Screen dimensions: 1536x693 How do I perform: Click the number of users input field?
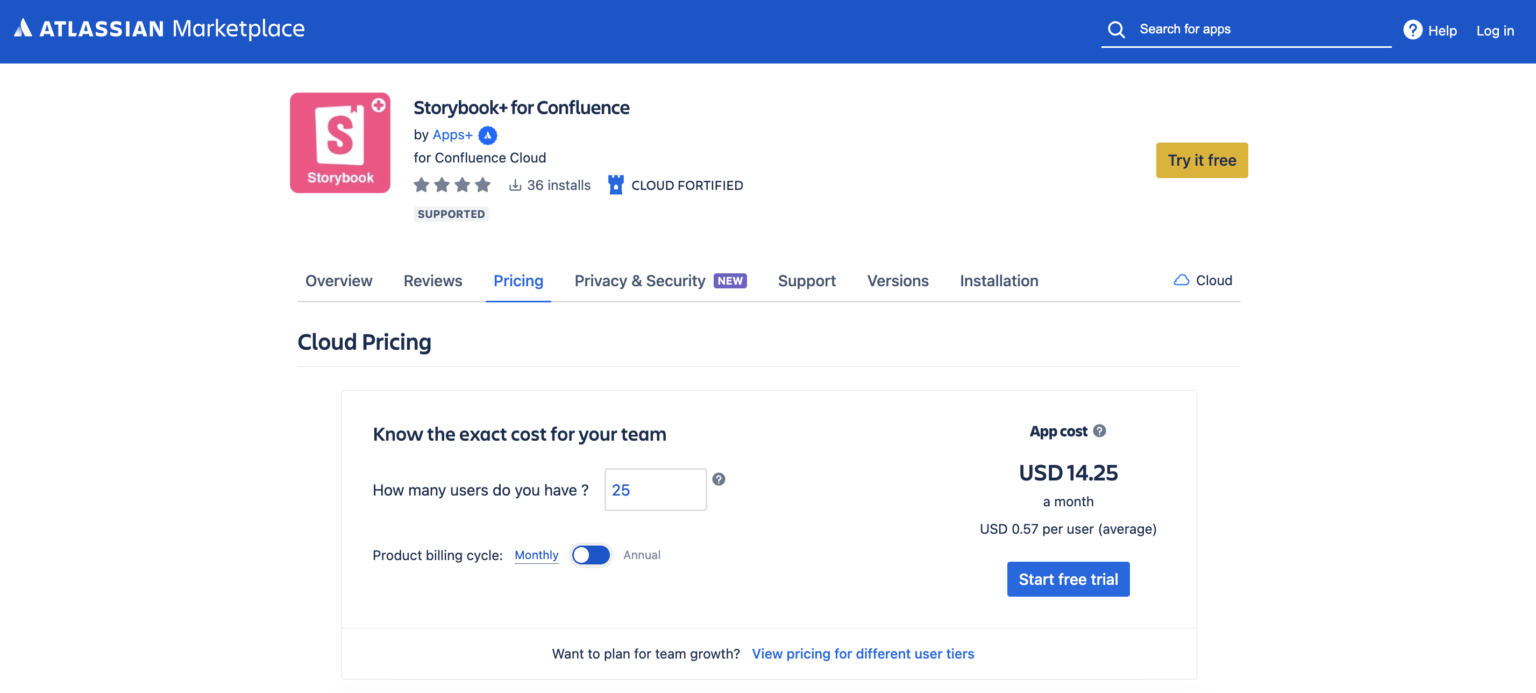pyautogui.click(x=656, y=490)
